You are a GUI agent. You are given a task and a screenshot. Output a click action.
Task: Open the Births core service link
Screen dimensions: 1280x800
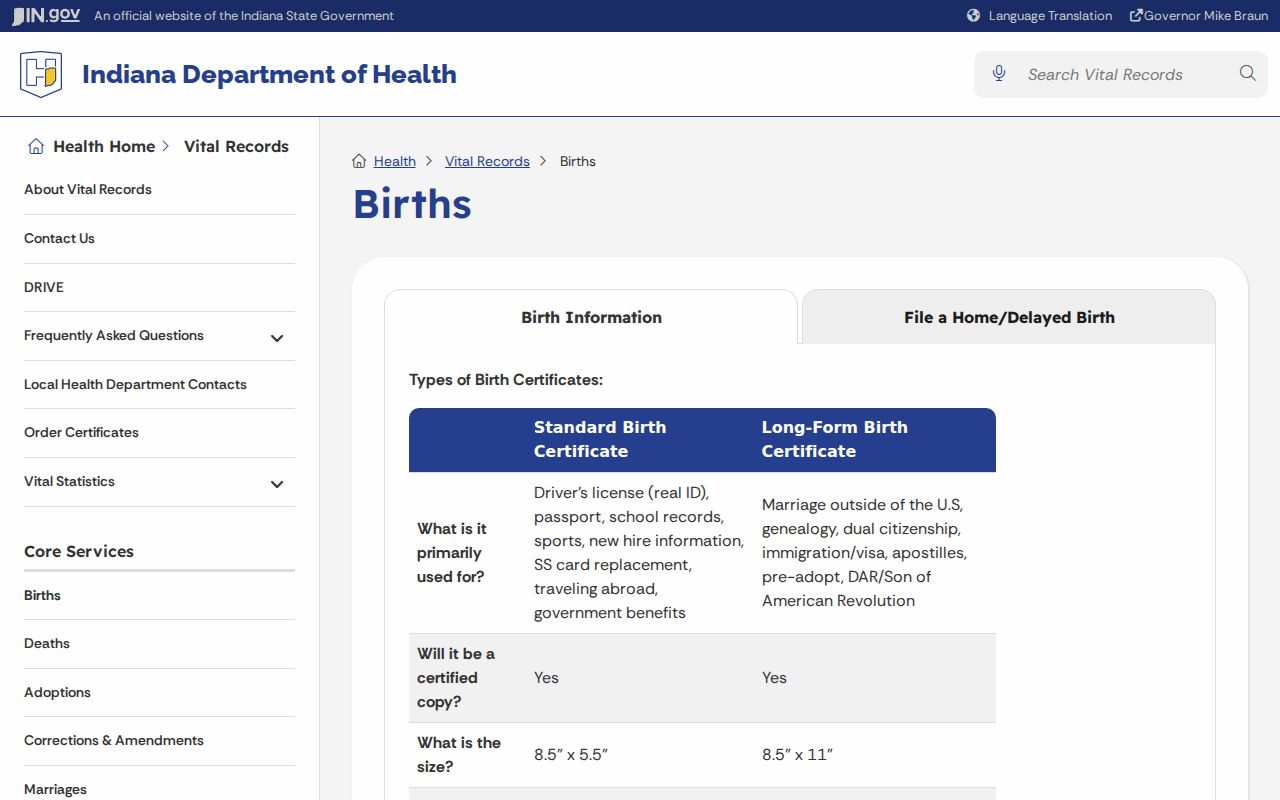pyautogui.click(x=42, y=595)
